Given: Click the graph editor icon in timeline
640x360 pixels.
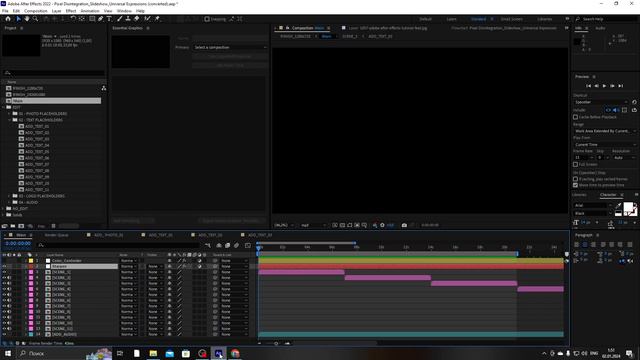Looking at the screenshot, I should [248, 245].
